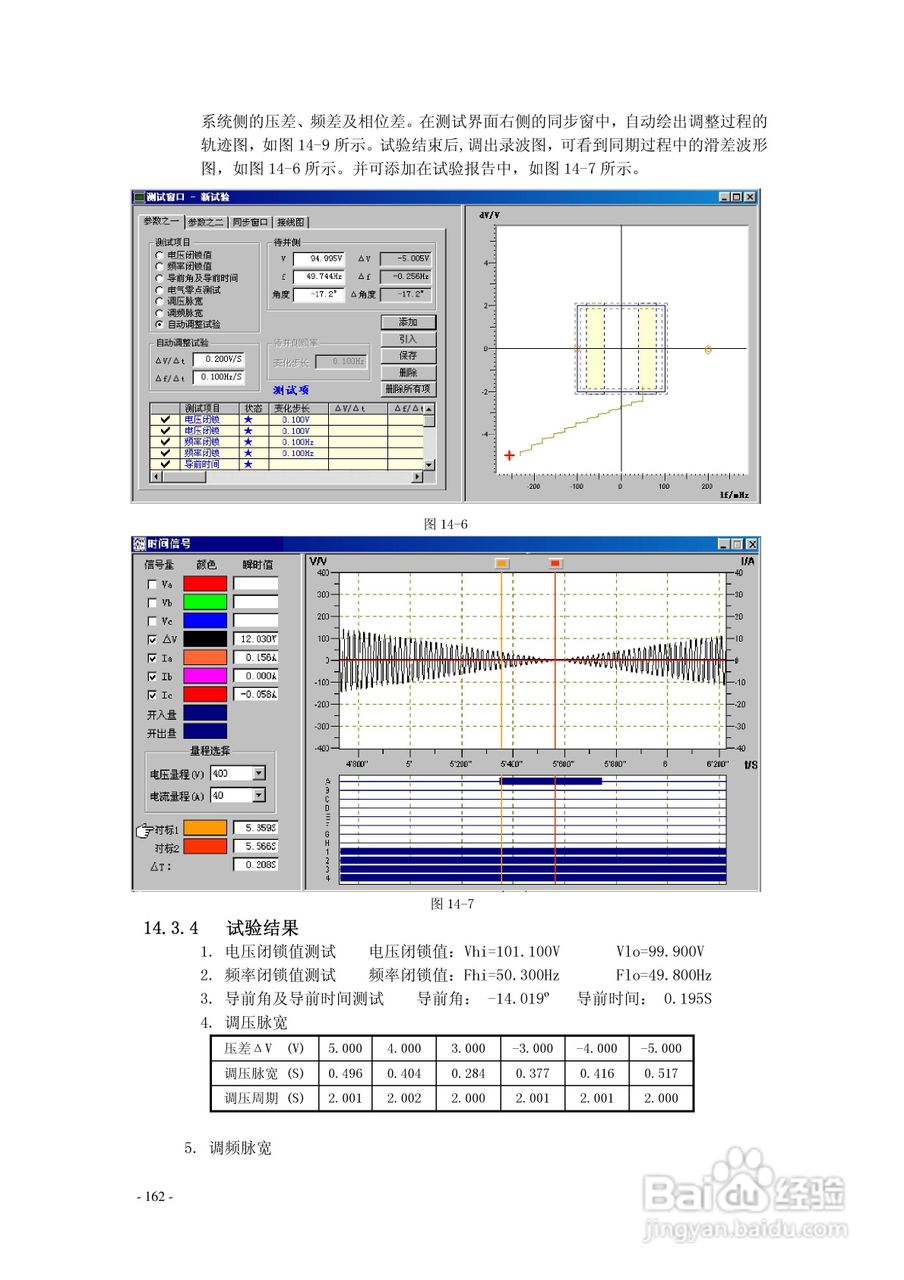This screenshot has width=904, height=1280.
Task: Click the red cross marker on trajectory plot
Action: point(510,455)
